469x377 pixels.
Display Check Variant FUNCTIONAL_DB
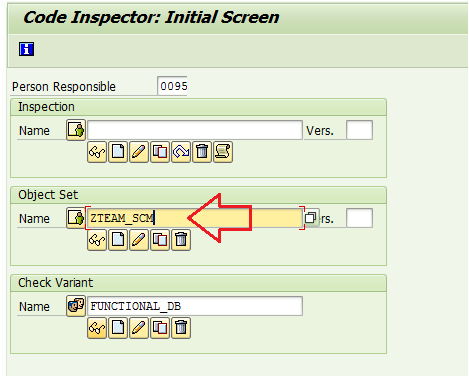point(97,328)
